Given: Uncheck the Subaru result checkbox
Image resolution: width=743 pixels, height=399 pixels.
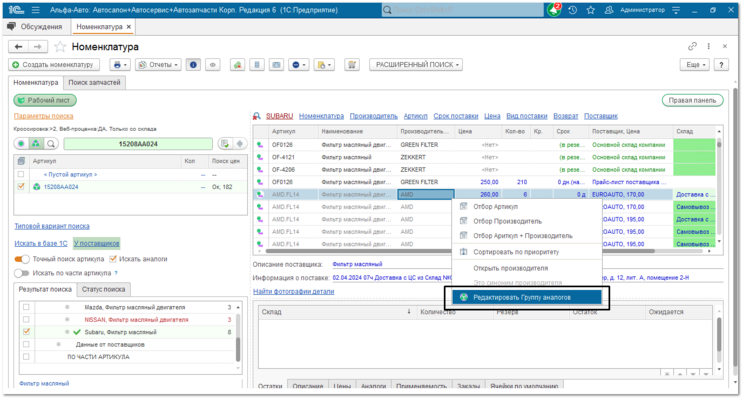Looking at the screenshot, I should pos(26,332).
